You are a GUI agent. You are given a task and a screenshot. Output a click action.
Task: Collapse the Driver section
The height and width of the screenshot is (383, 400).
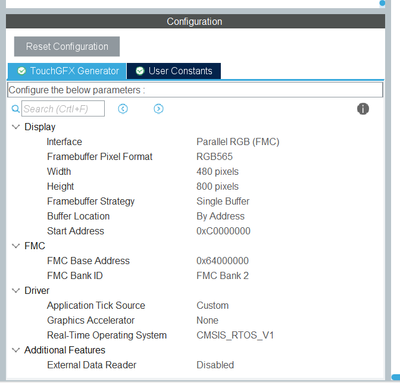coord(16,291)
